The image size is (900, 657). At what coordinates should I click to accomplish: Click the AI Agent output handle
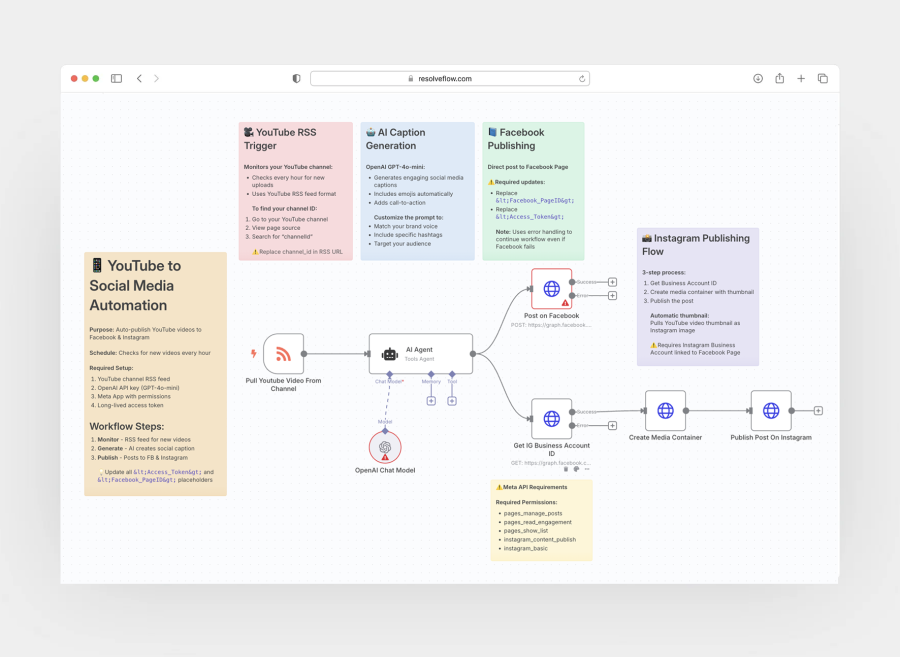point(473,354)
